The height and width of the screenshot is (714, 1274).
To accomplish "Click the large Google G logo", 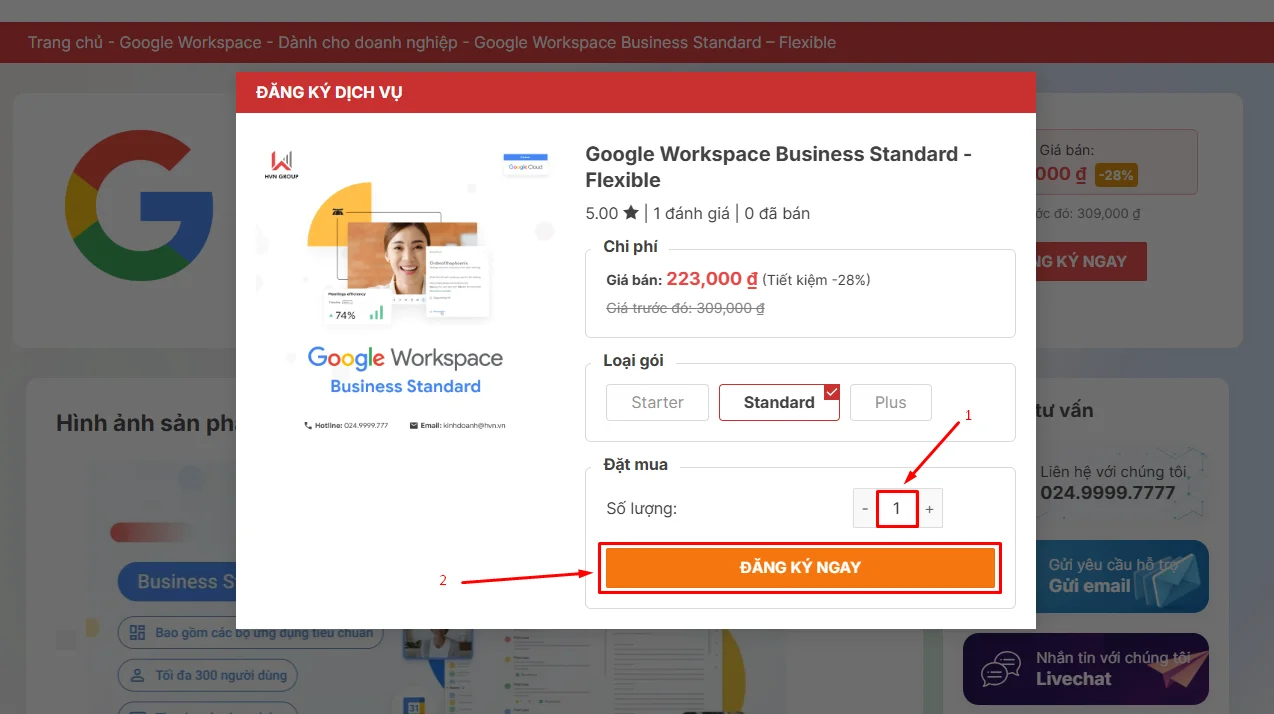I will 139,205.
